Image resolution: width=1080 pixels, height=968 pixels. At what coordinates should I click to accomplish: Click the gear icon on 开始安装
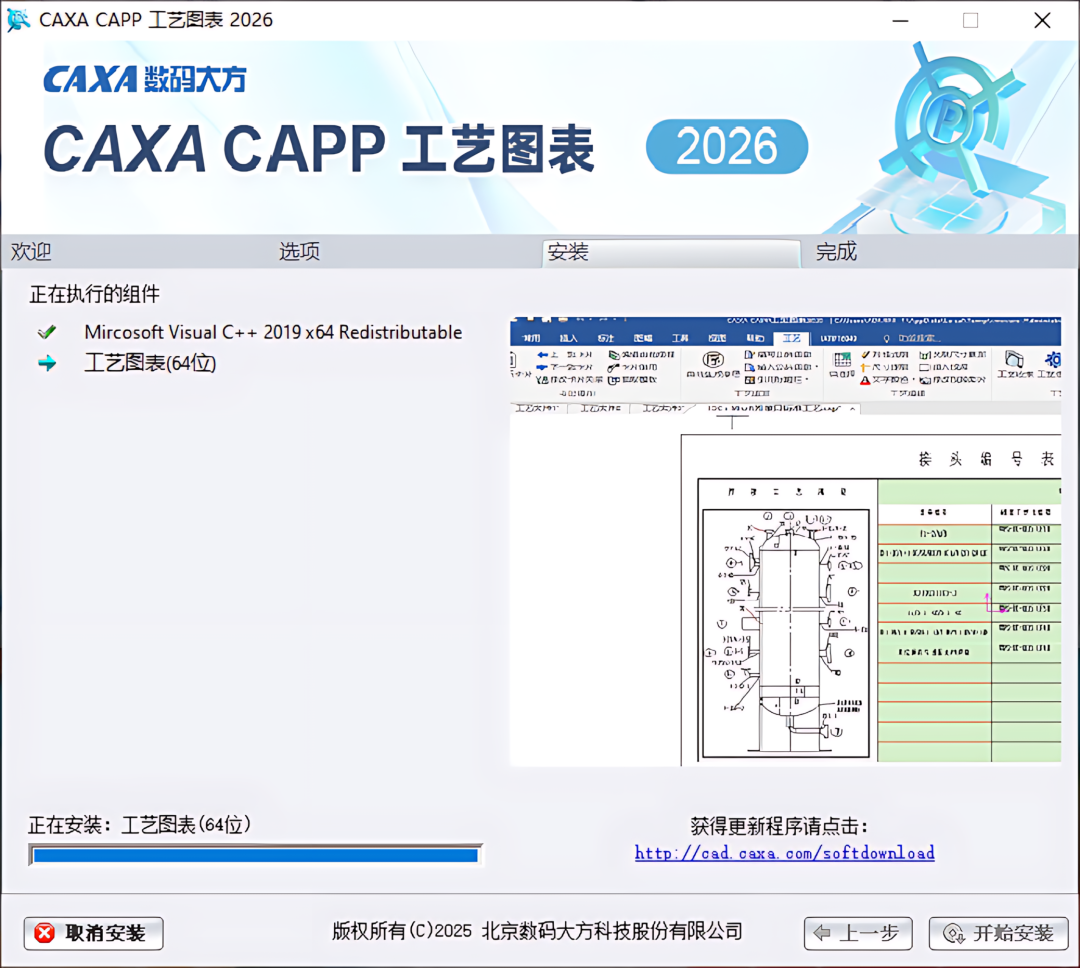[953, 934]
